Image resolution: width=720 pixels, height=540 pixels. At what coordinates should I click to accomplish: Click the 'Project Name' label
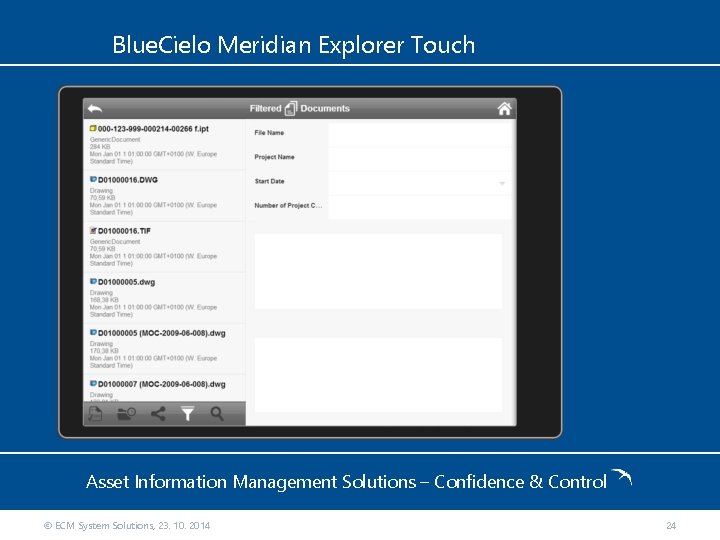pyautogui.click(x=275, y=157)
